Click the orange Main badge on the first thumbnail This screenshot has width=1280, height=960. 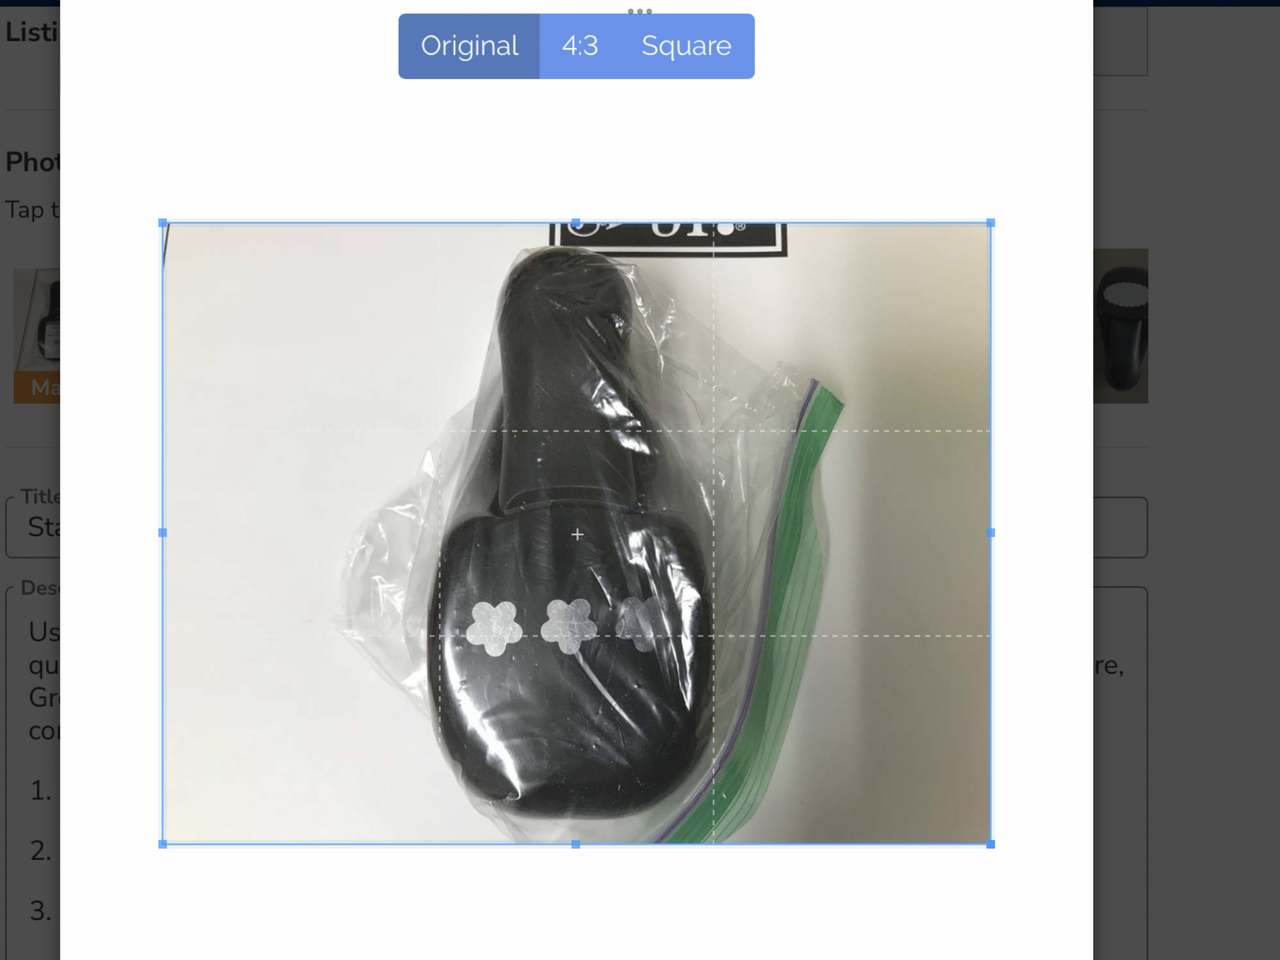tap(37, 387)
